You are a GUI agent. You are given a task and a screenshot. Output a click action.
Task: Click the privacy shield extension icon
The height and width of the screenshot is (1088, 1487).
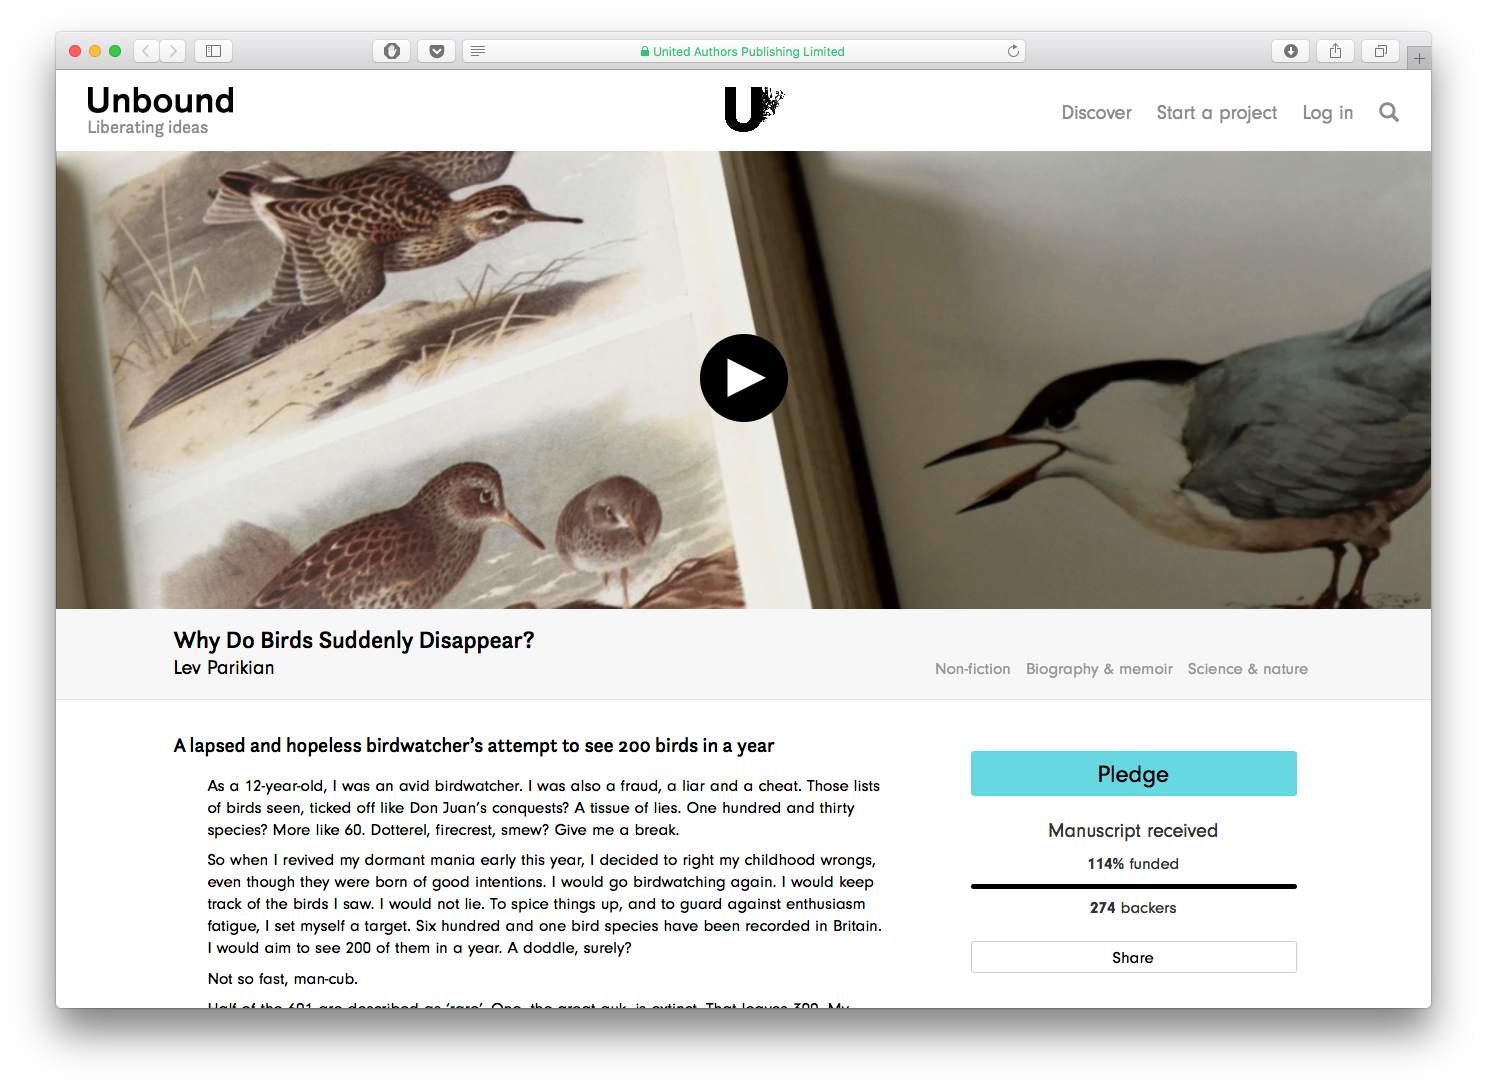pos(392,51)
